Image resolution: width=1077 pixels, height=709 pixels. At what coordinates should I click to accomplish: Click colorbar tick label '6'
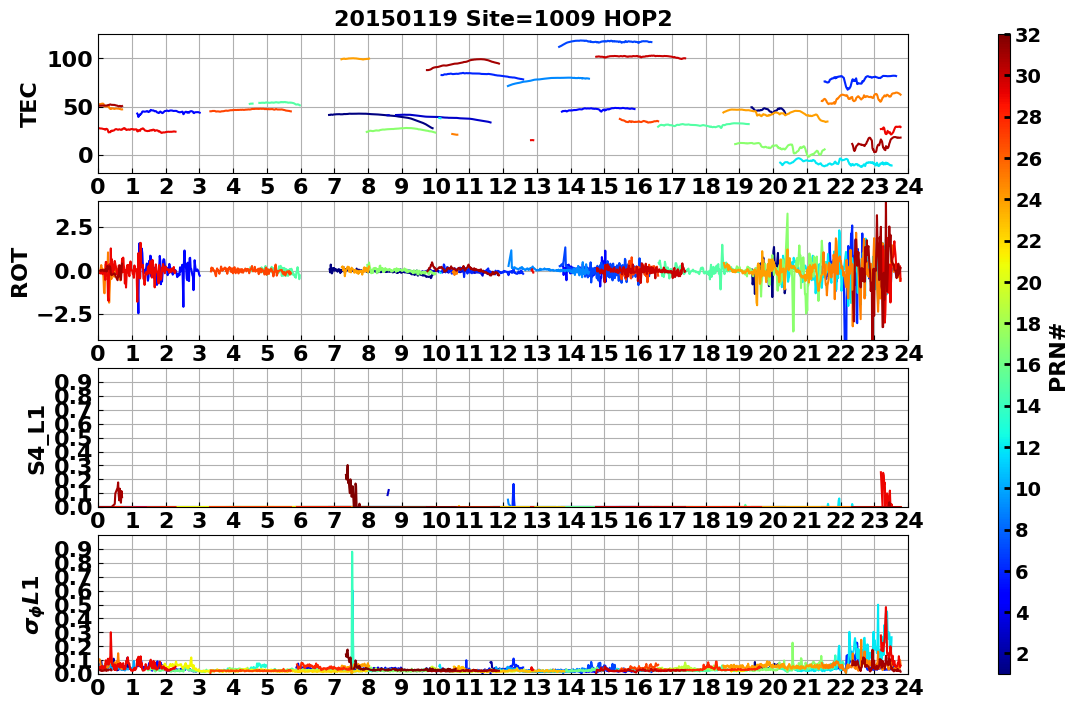coord(1023,571)
